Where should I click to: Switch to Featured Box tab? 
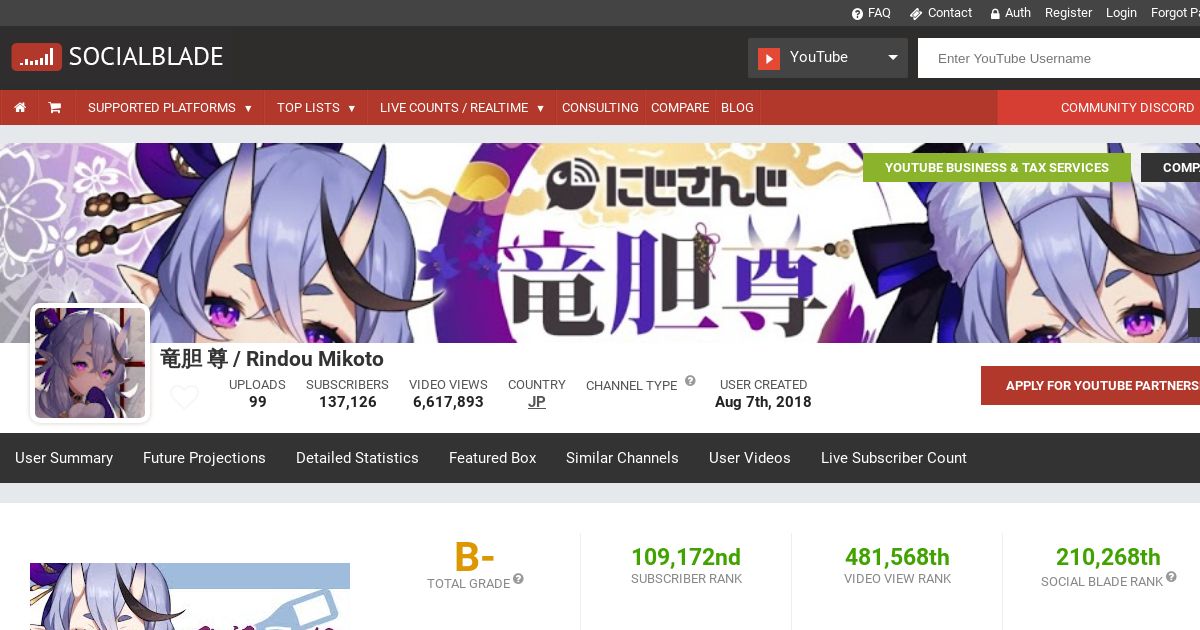click(x=493, y=458)
